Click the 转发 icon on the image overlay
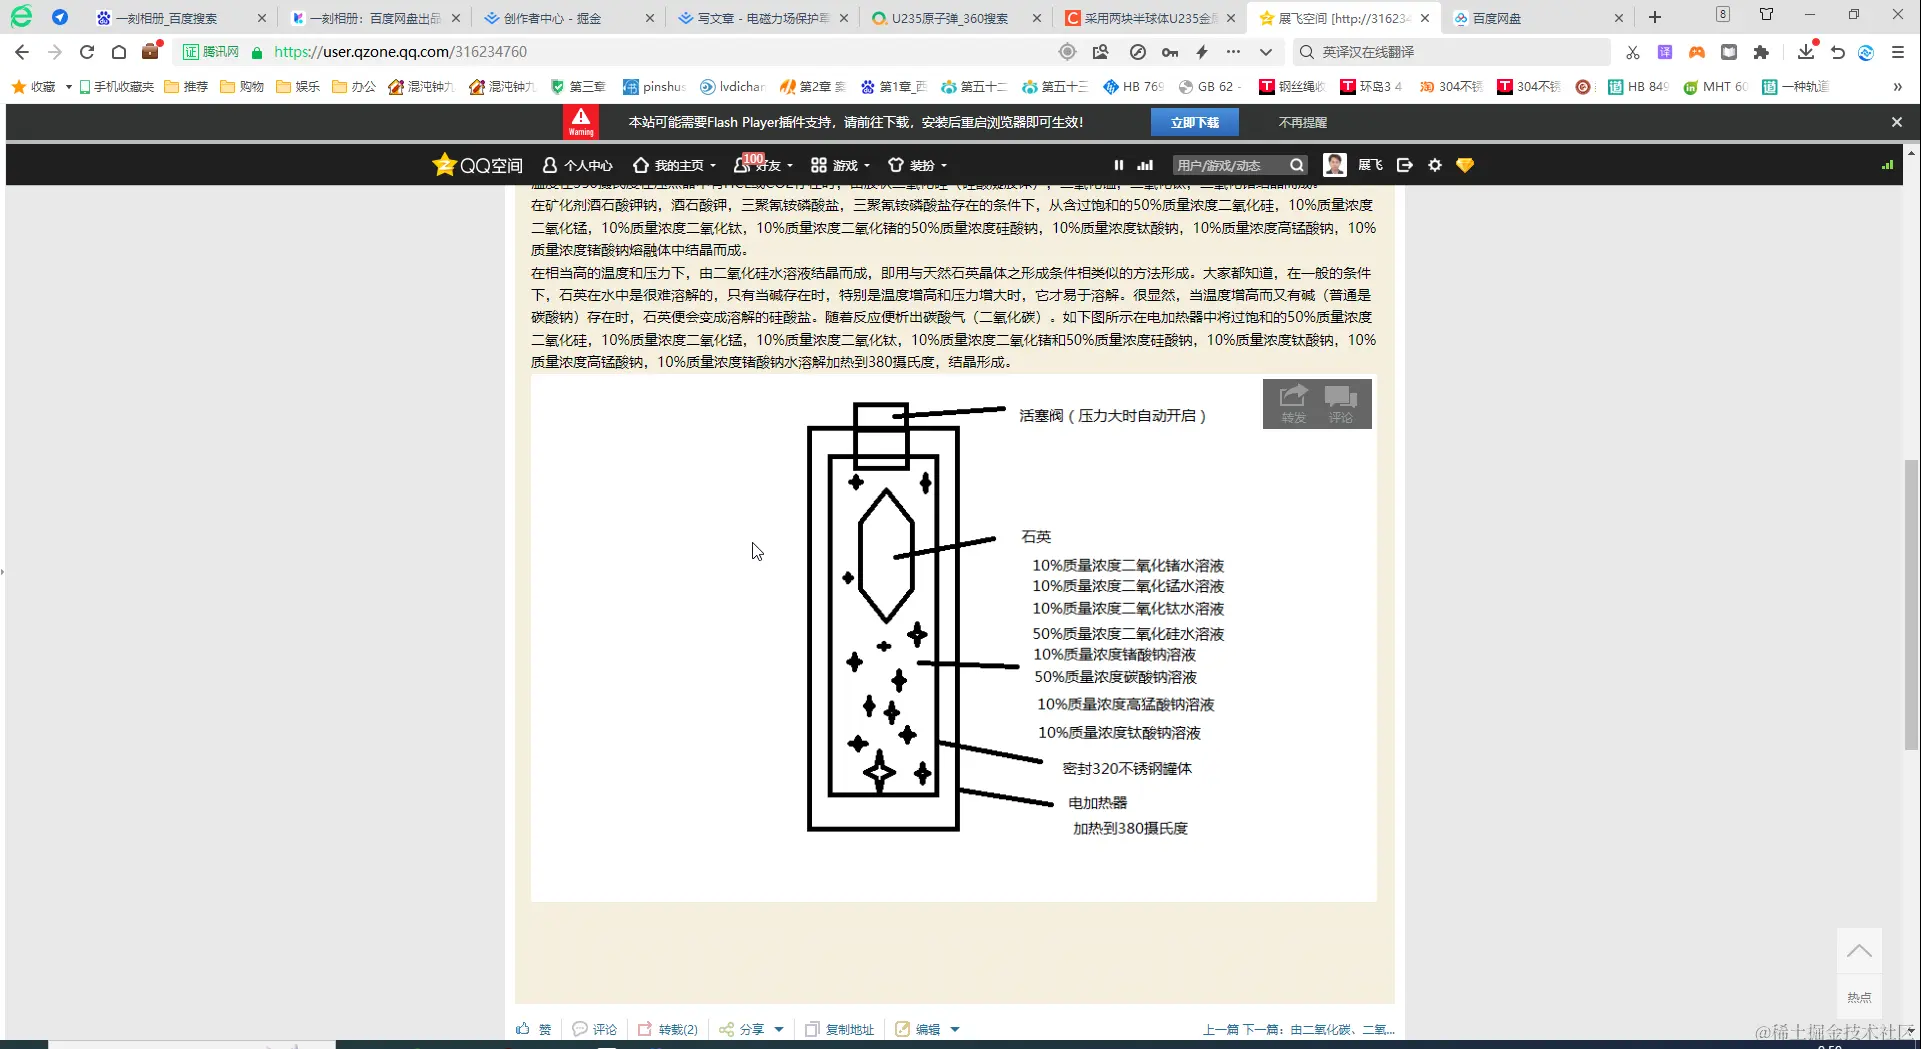This screenshot has width=1921, height=1049. tap(1292, 402)
